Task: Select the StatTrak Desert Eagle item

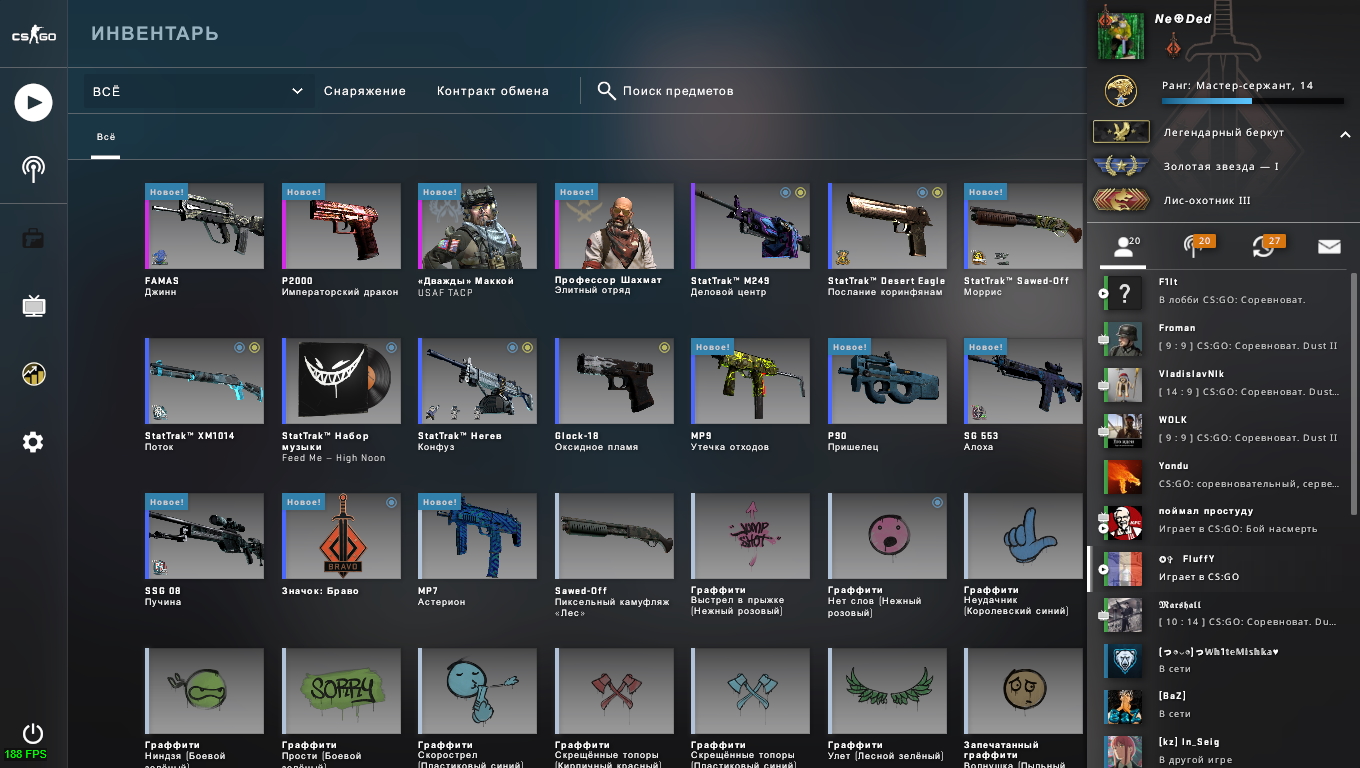Action: tap(888, 226)
